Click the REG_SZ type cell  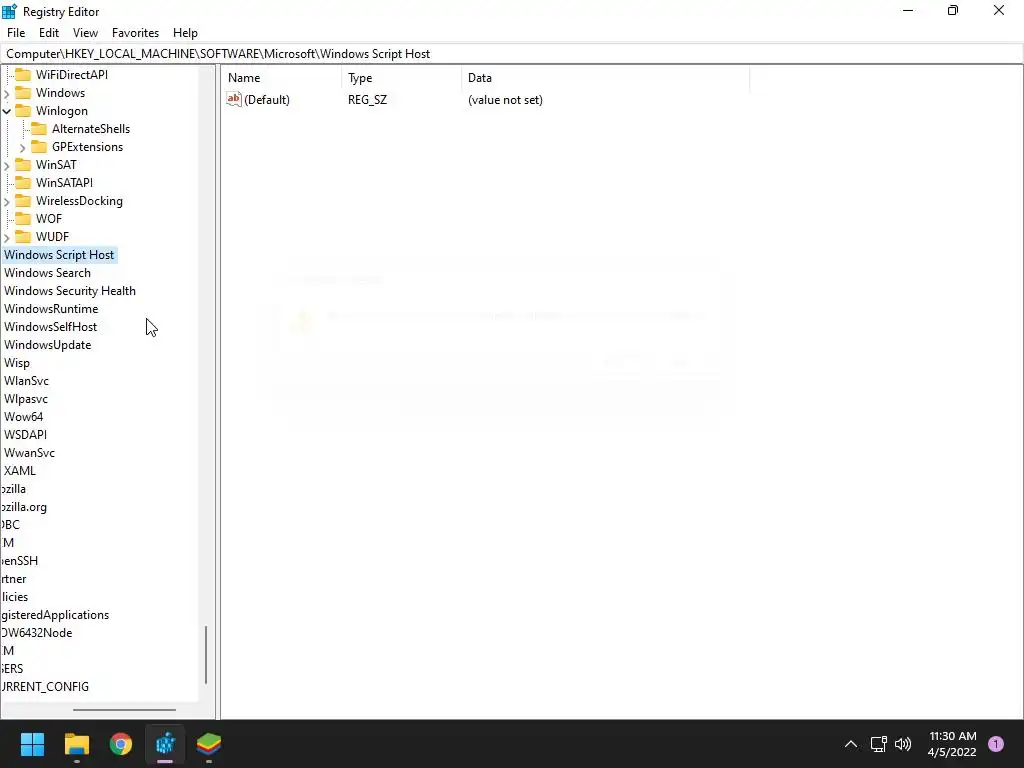[367, 100]
